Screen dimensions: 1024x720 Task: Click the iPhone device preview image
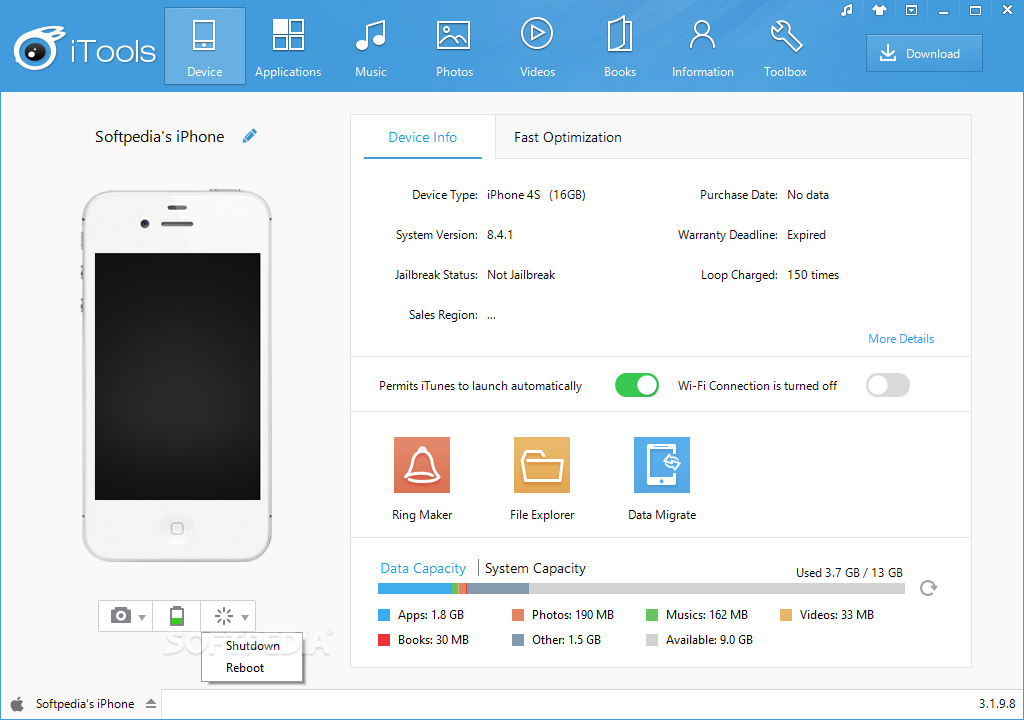pos(176,376)
